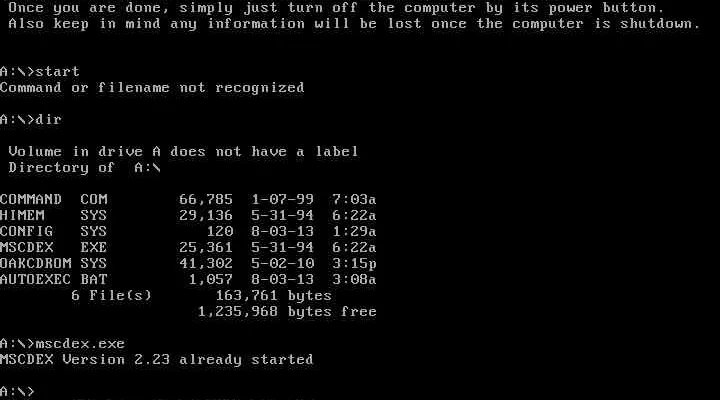Select the MSCDEX EXE listing row
Viewport: 720px width, 400px height.
click(x=188, y=248)
